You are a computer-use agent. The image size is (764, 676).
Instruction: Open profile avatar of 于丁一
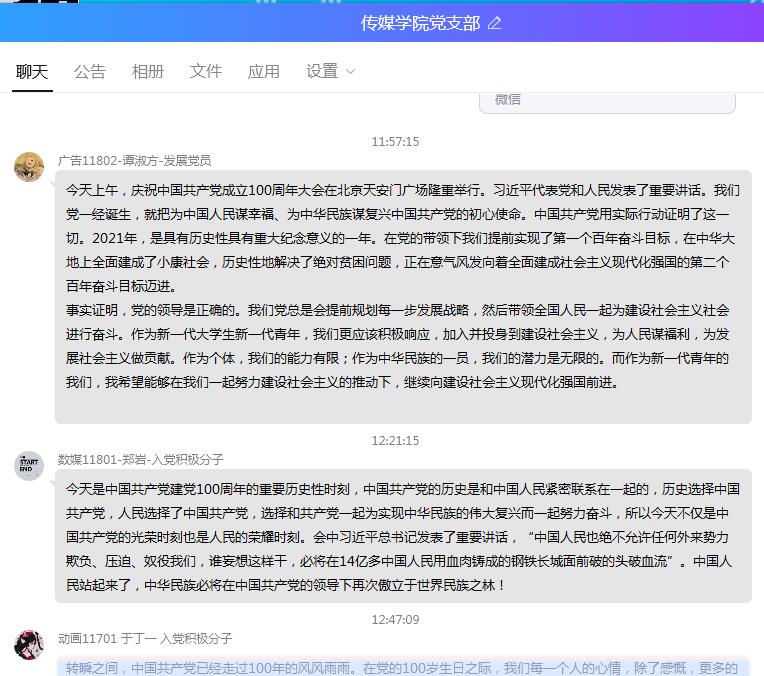(29, 645)
